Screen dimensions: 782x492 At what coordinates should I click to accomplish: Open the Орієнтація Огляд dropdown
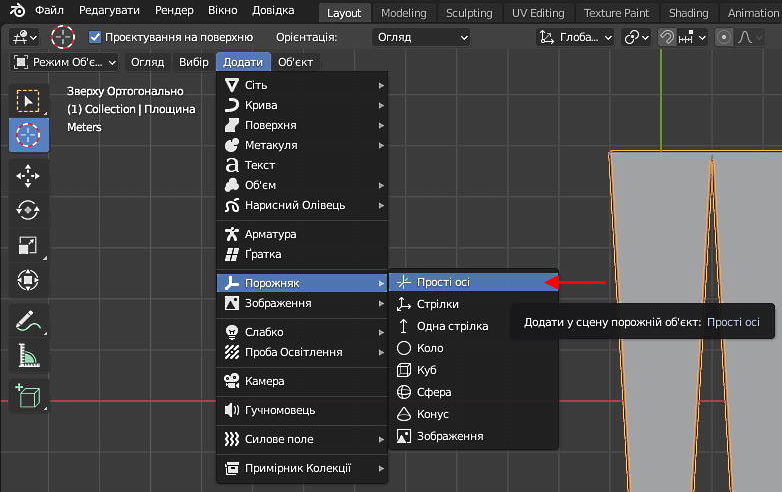coord(421,37)
